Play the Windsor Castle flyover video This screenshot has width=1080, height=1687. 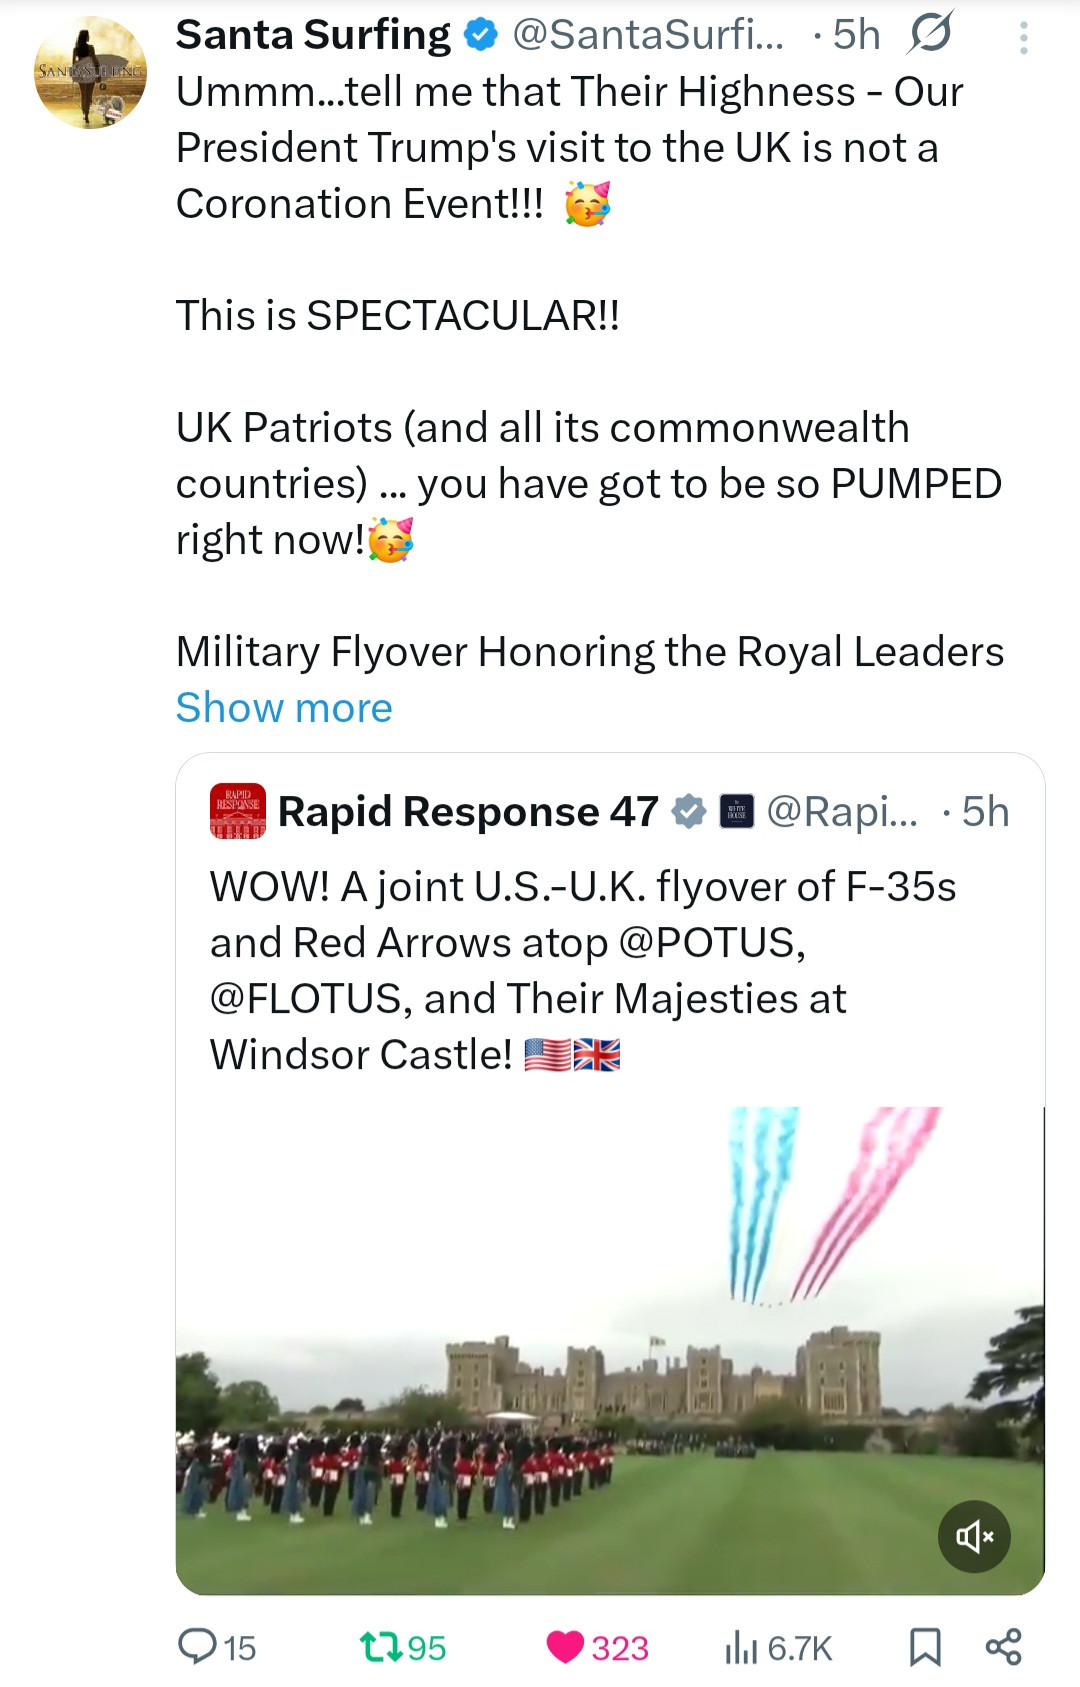point(610,1350)
